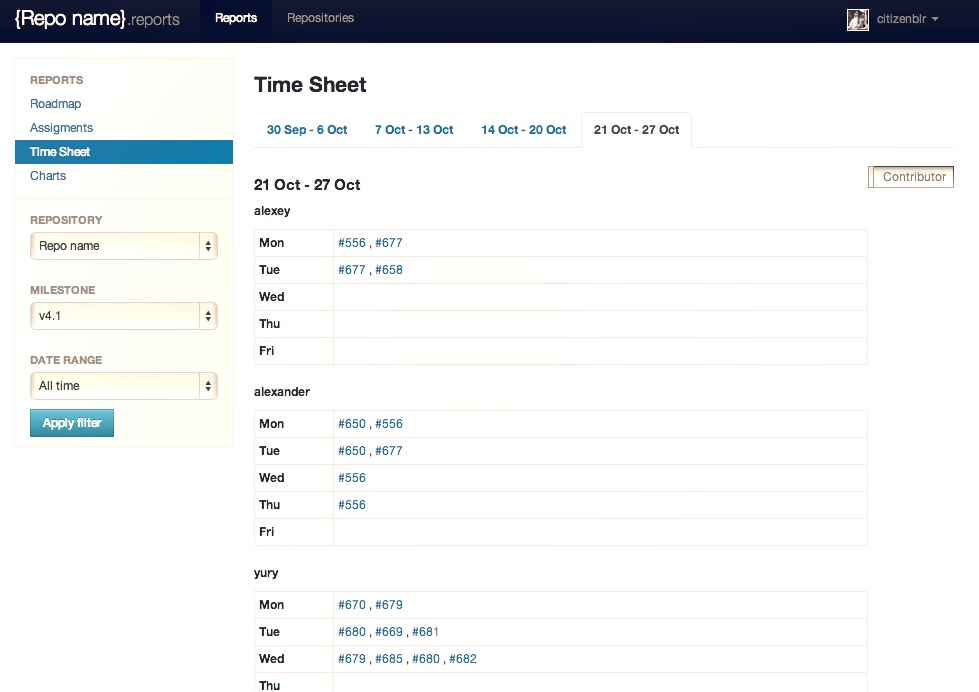979x692 pixels.
Task: Click the citizenblr user avatar icon
Action: click(857, 19)
